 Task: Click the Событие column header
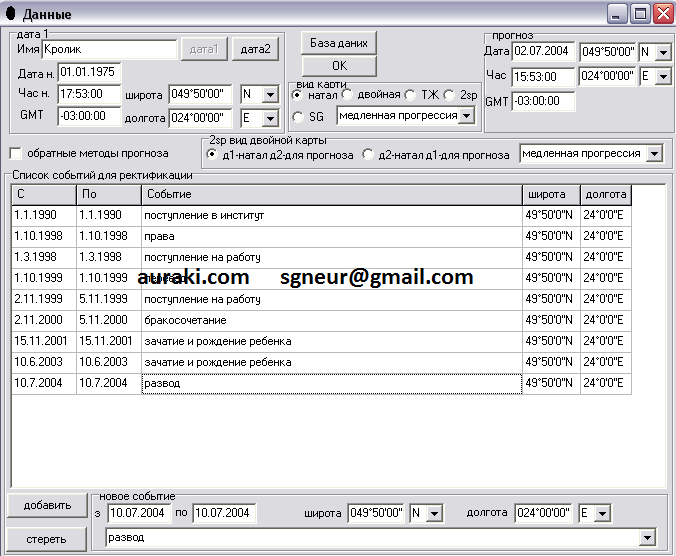[x=330, y=194]
